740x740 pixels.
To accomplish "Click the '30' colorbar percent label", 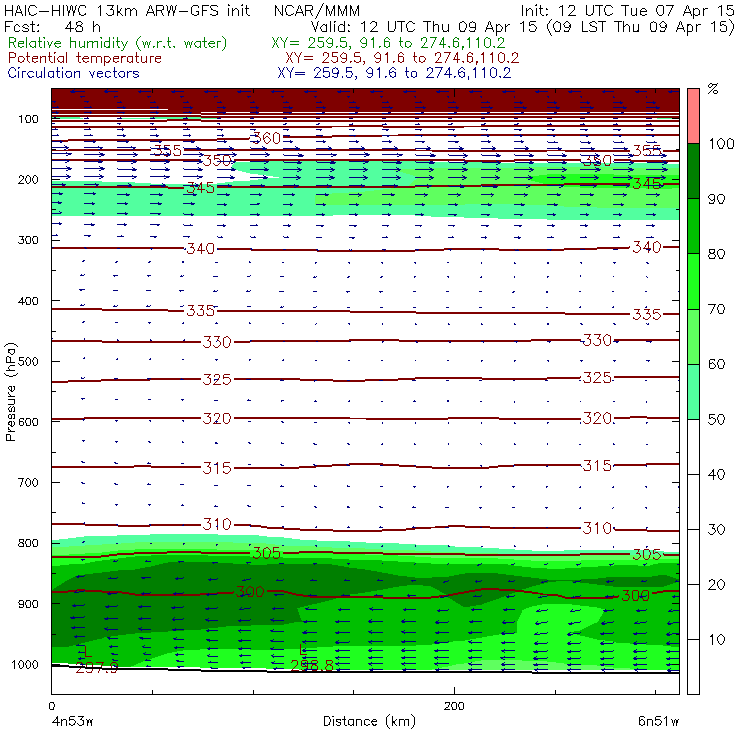I will coord(716,530).
